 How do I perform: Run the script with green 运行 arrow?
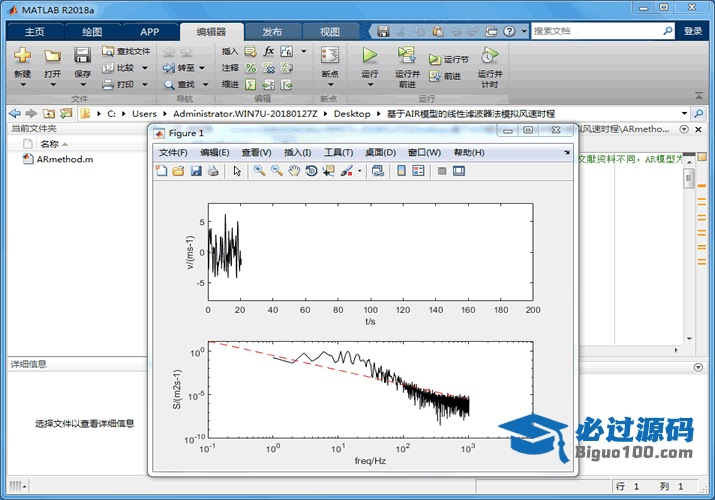[369, 56]
